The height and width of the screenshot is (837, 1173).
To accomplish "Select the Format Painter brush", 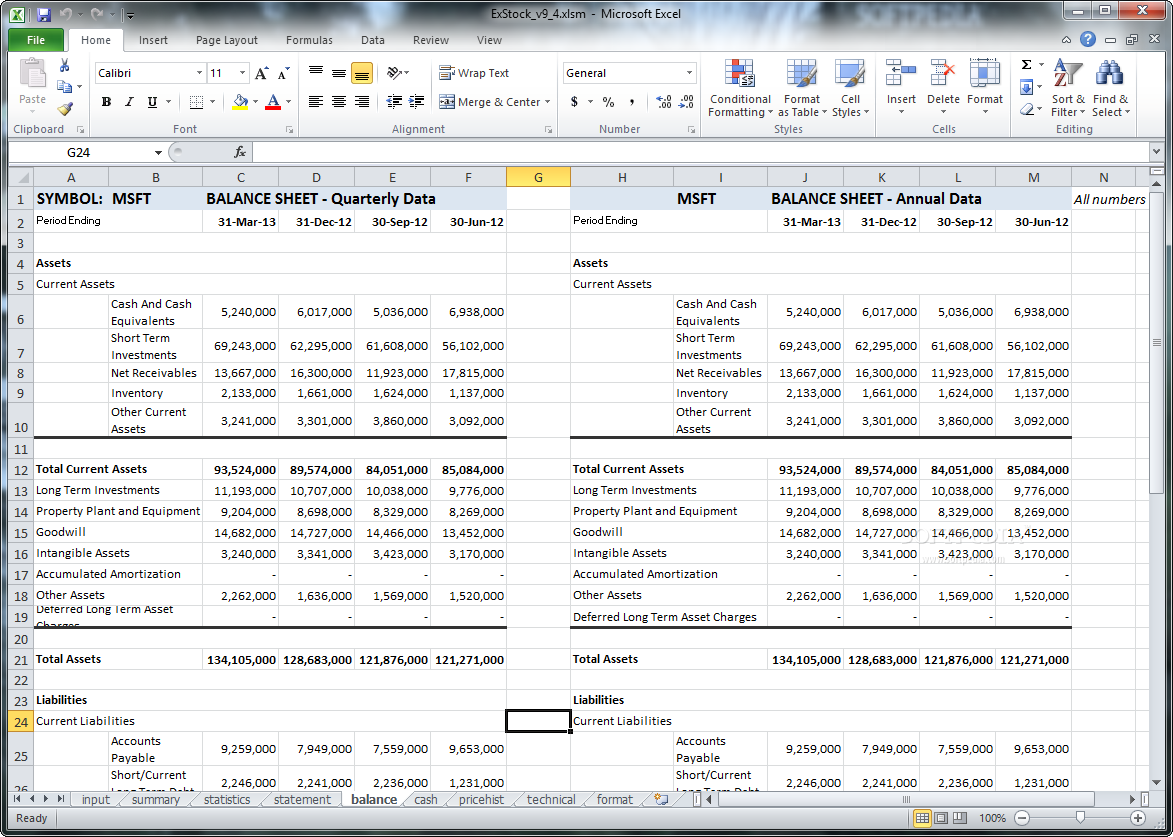I will pyautogui.click(x=65, y=109).
